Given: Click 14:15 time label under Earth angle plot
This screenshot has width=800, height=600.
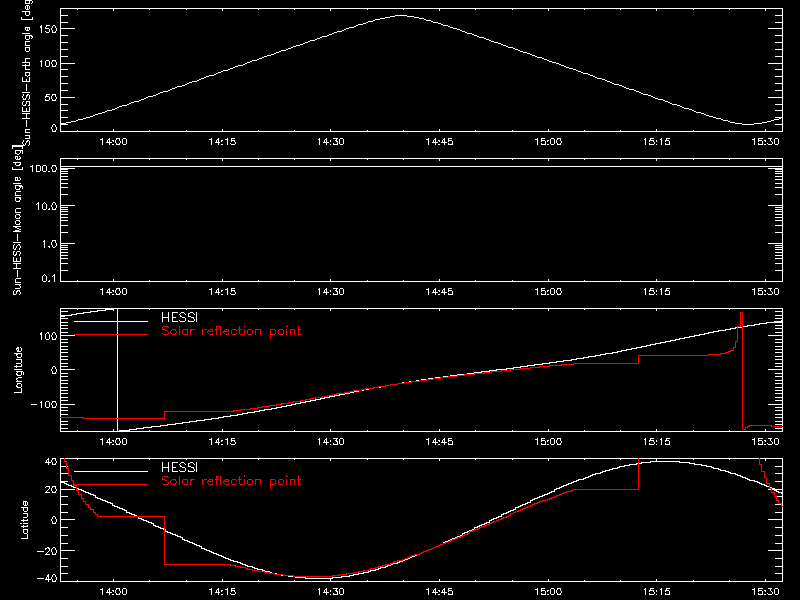Looking at the screenshot, I should tap(222, 141).
